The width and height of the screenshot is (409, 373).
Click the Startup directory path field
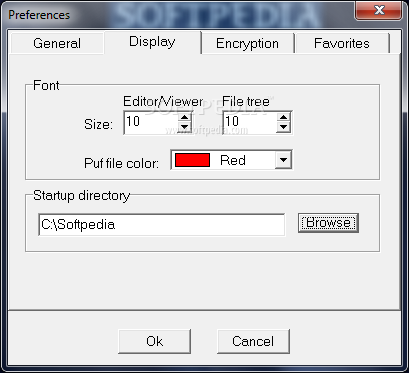162,225
